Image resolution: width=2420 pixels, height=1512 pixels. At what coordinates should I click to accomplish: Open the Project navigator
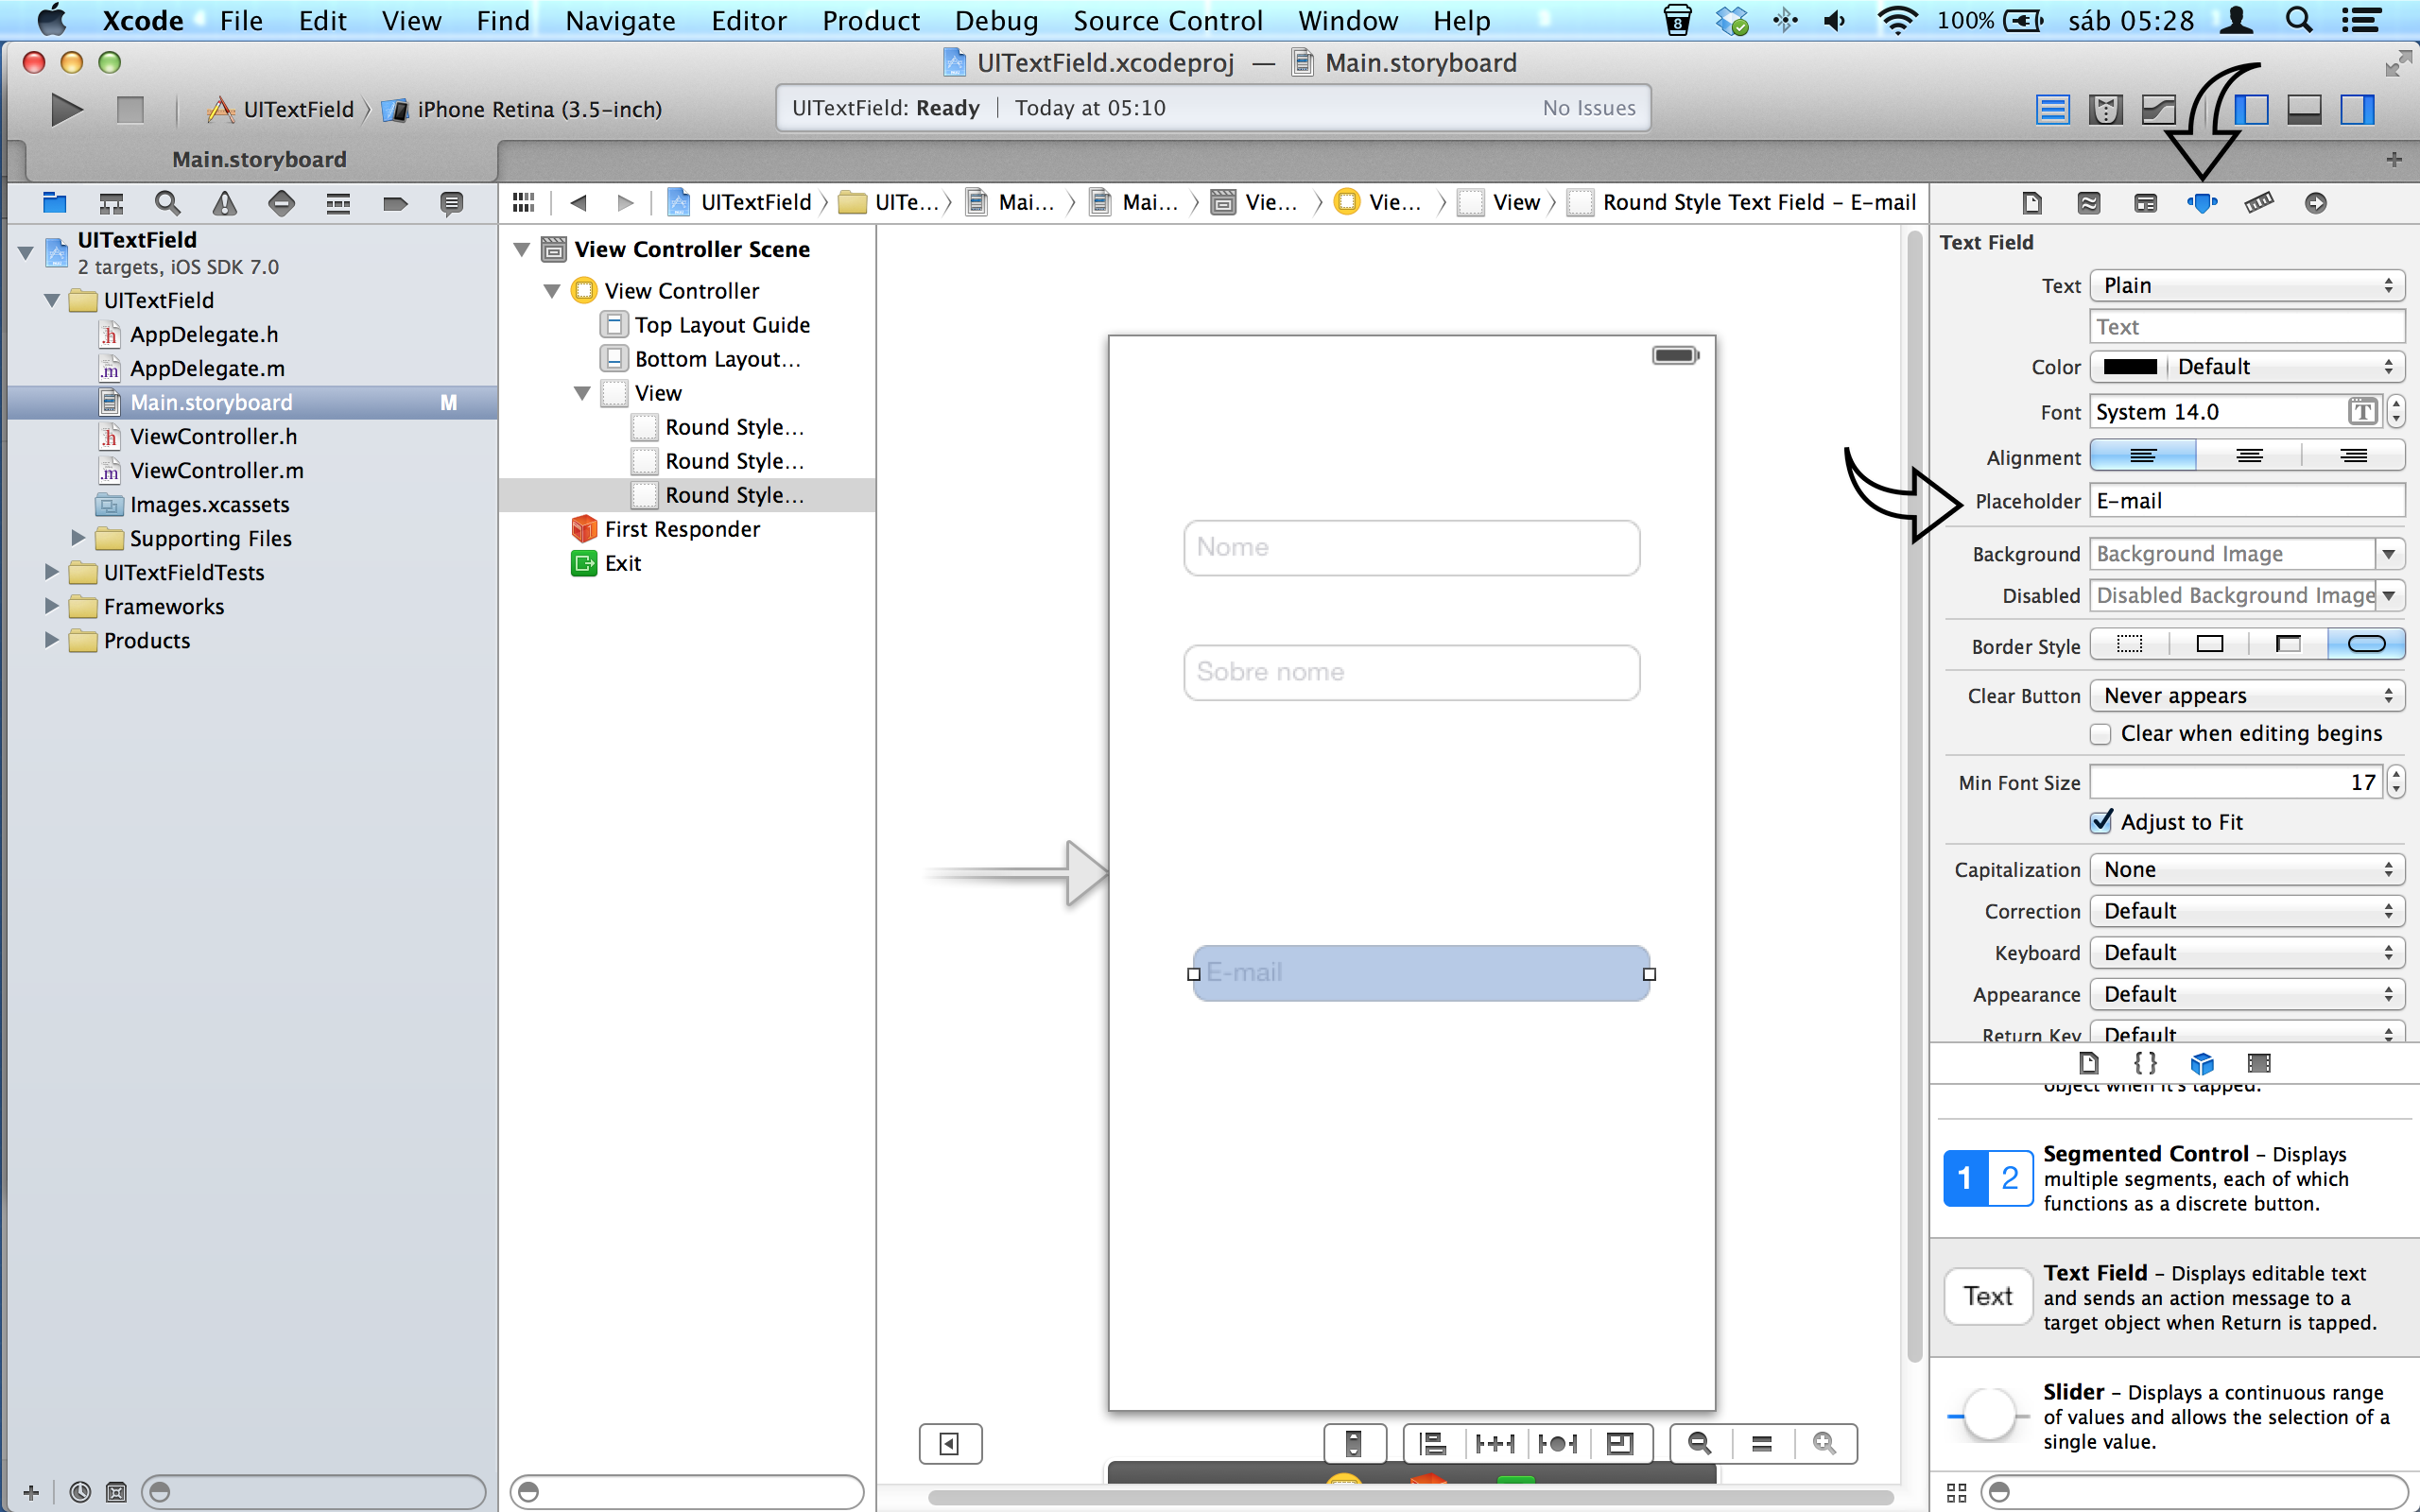[x=54, y=203]
